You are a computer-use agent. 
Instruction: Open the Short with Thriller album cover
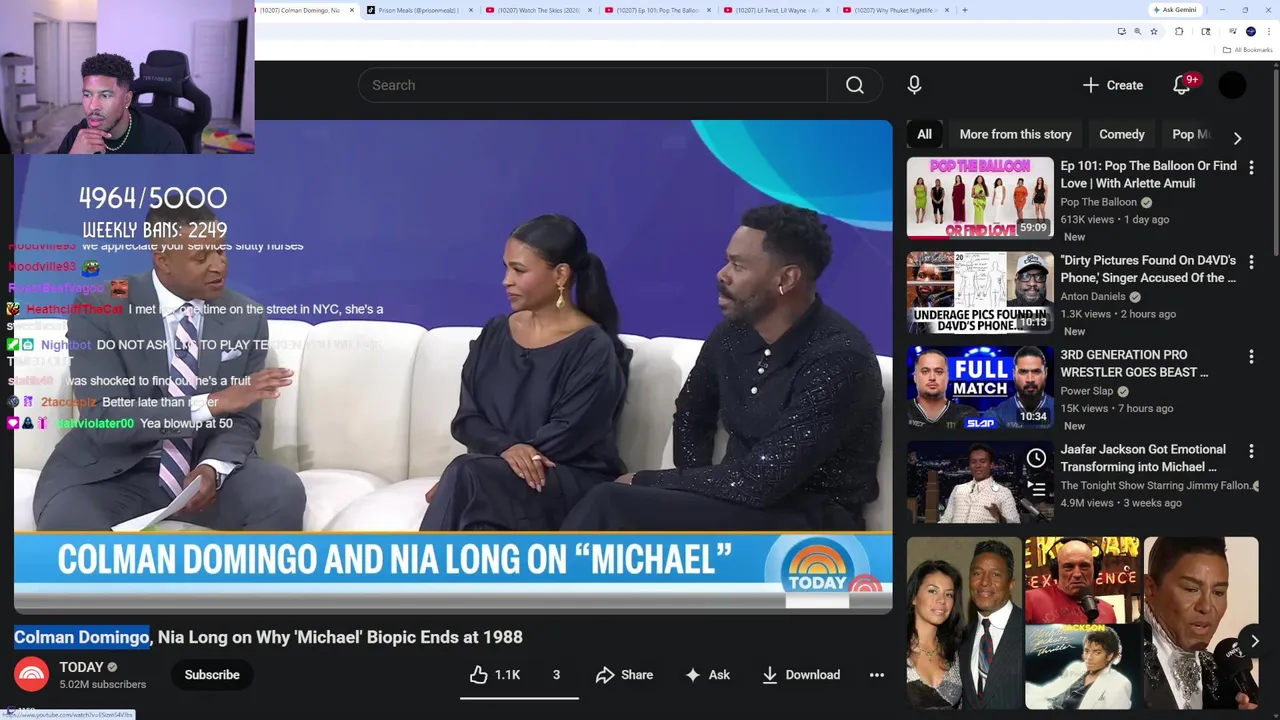click(1082, 623)
